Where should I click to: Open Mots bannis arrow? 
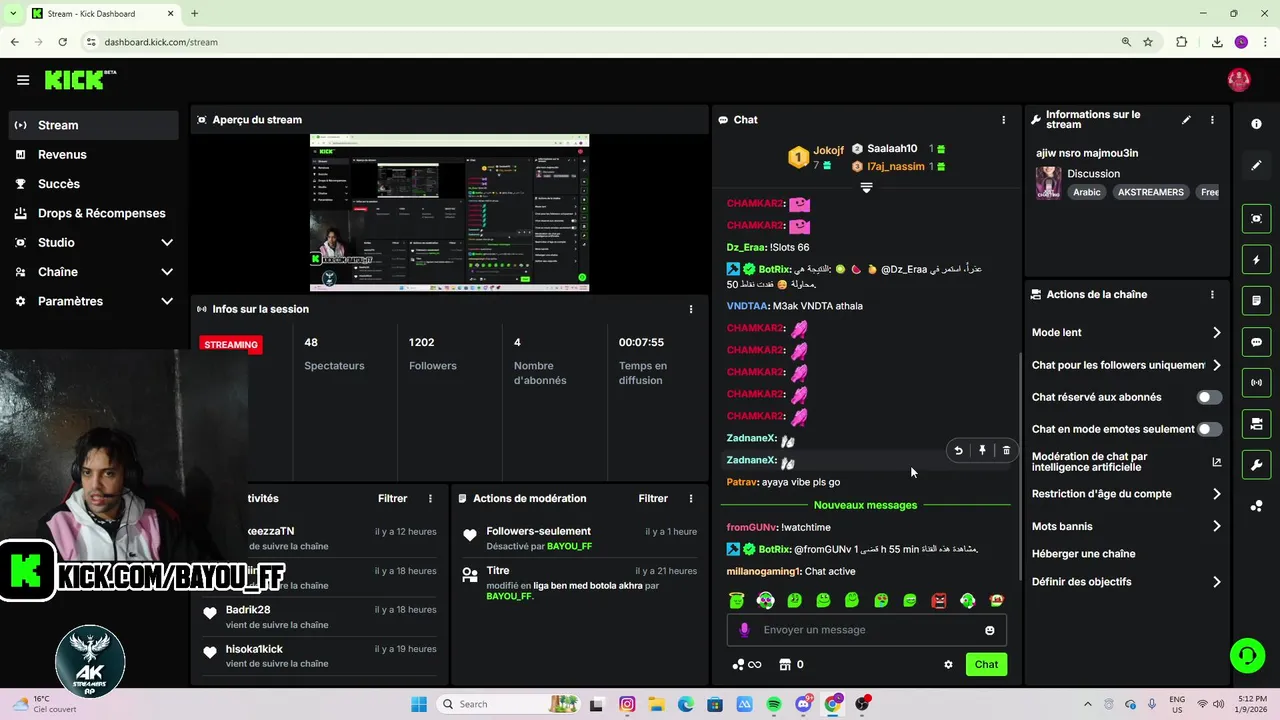pyautogui.click(x=1217, y=526)
